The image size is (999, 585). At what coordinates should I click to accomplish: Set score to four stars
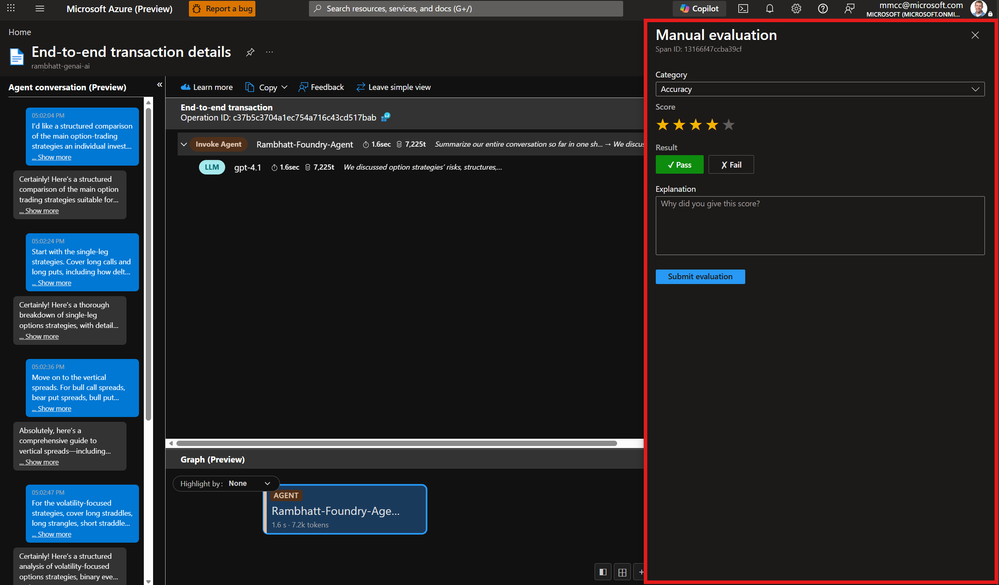click(712, 125)
